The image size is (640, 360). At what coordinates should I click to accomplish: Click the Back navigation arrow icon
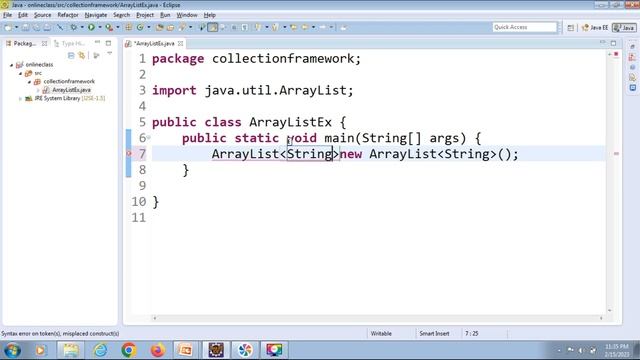pos(304,27)
